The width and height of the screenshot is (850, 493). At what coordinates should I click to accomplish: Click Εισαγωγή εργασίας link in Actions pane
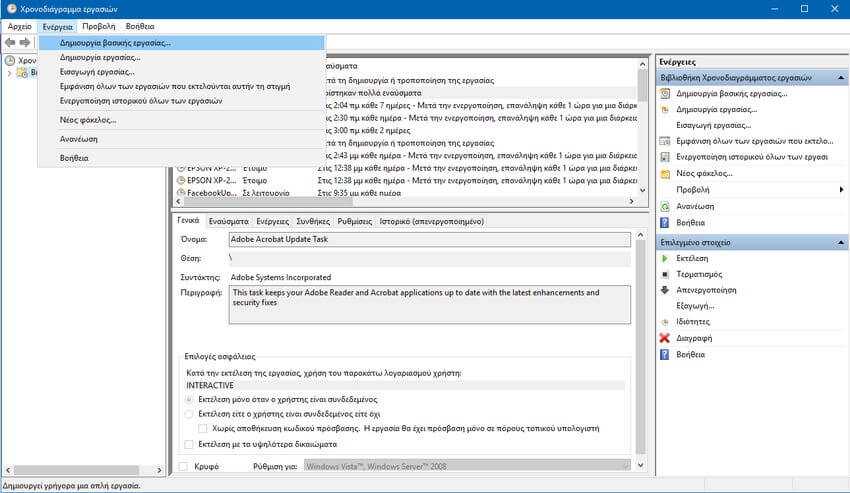[x=713, y=125]
